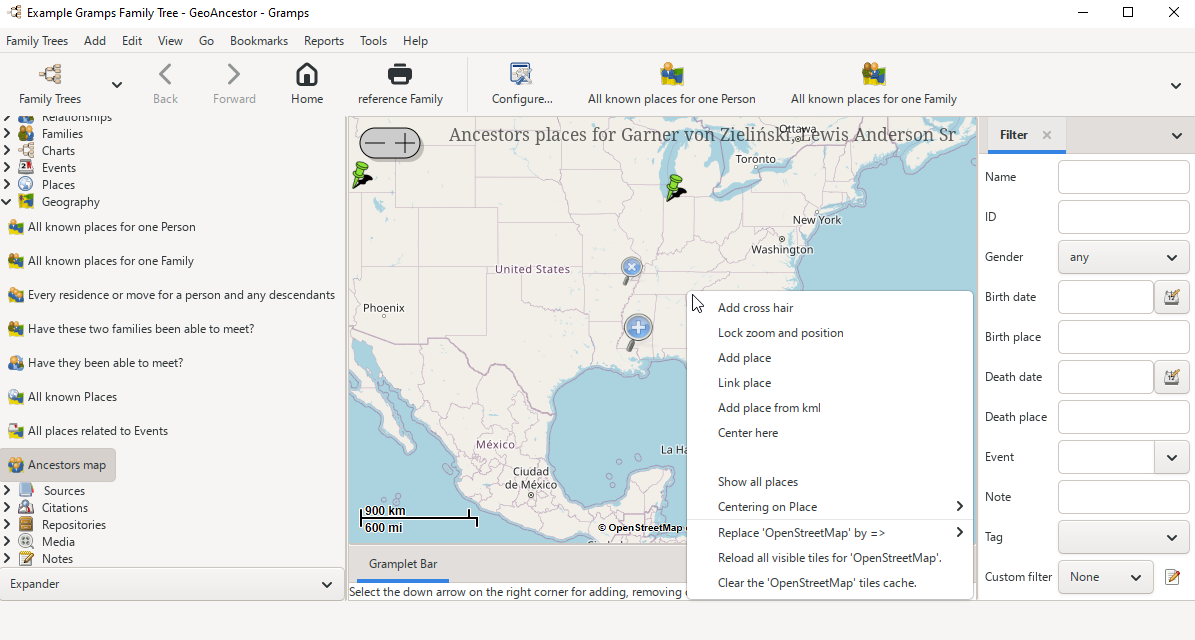
Task: Open the Custom filter dropdown
Action: (x=1105, y=578)
